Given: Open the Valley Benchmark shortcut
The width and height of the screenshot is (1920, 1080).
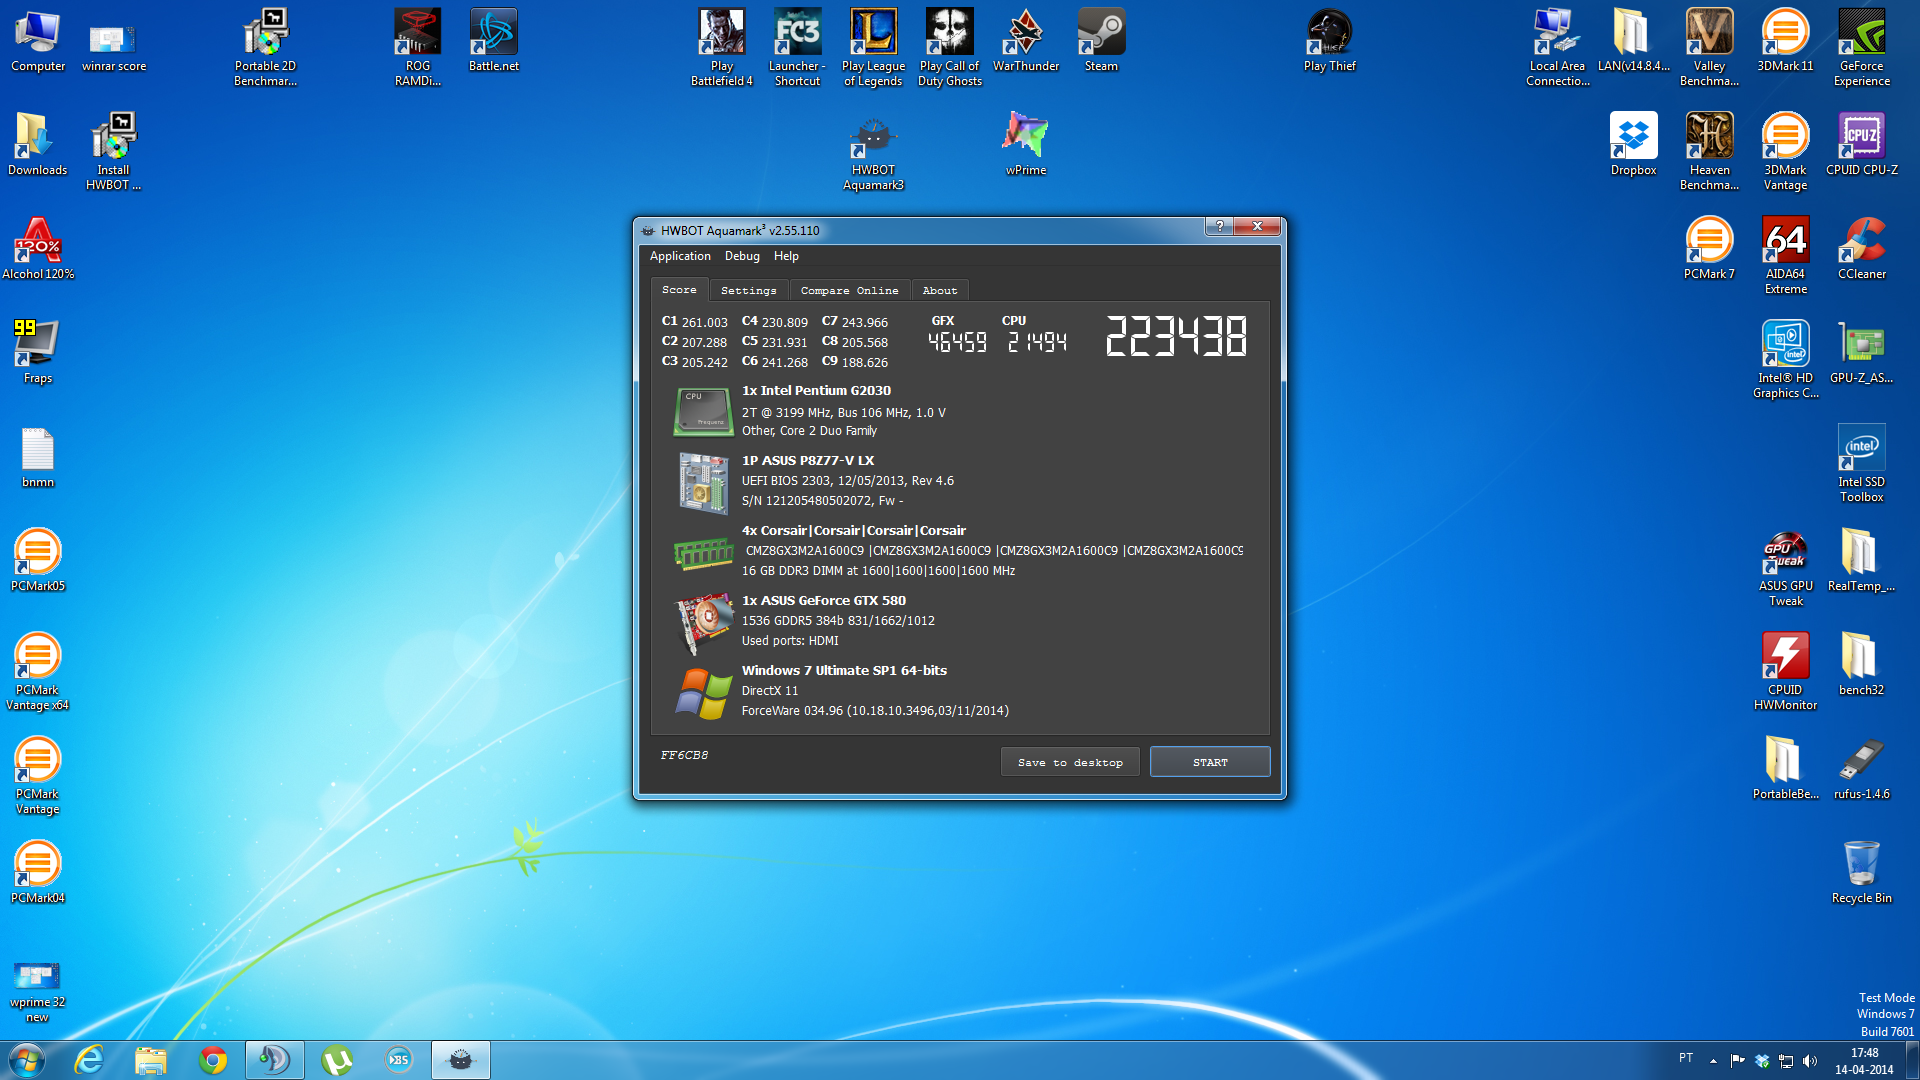Looking at the screenshot, I should click(1709, 48).
